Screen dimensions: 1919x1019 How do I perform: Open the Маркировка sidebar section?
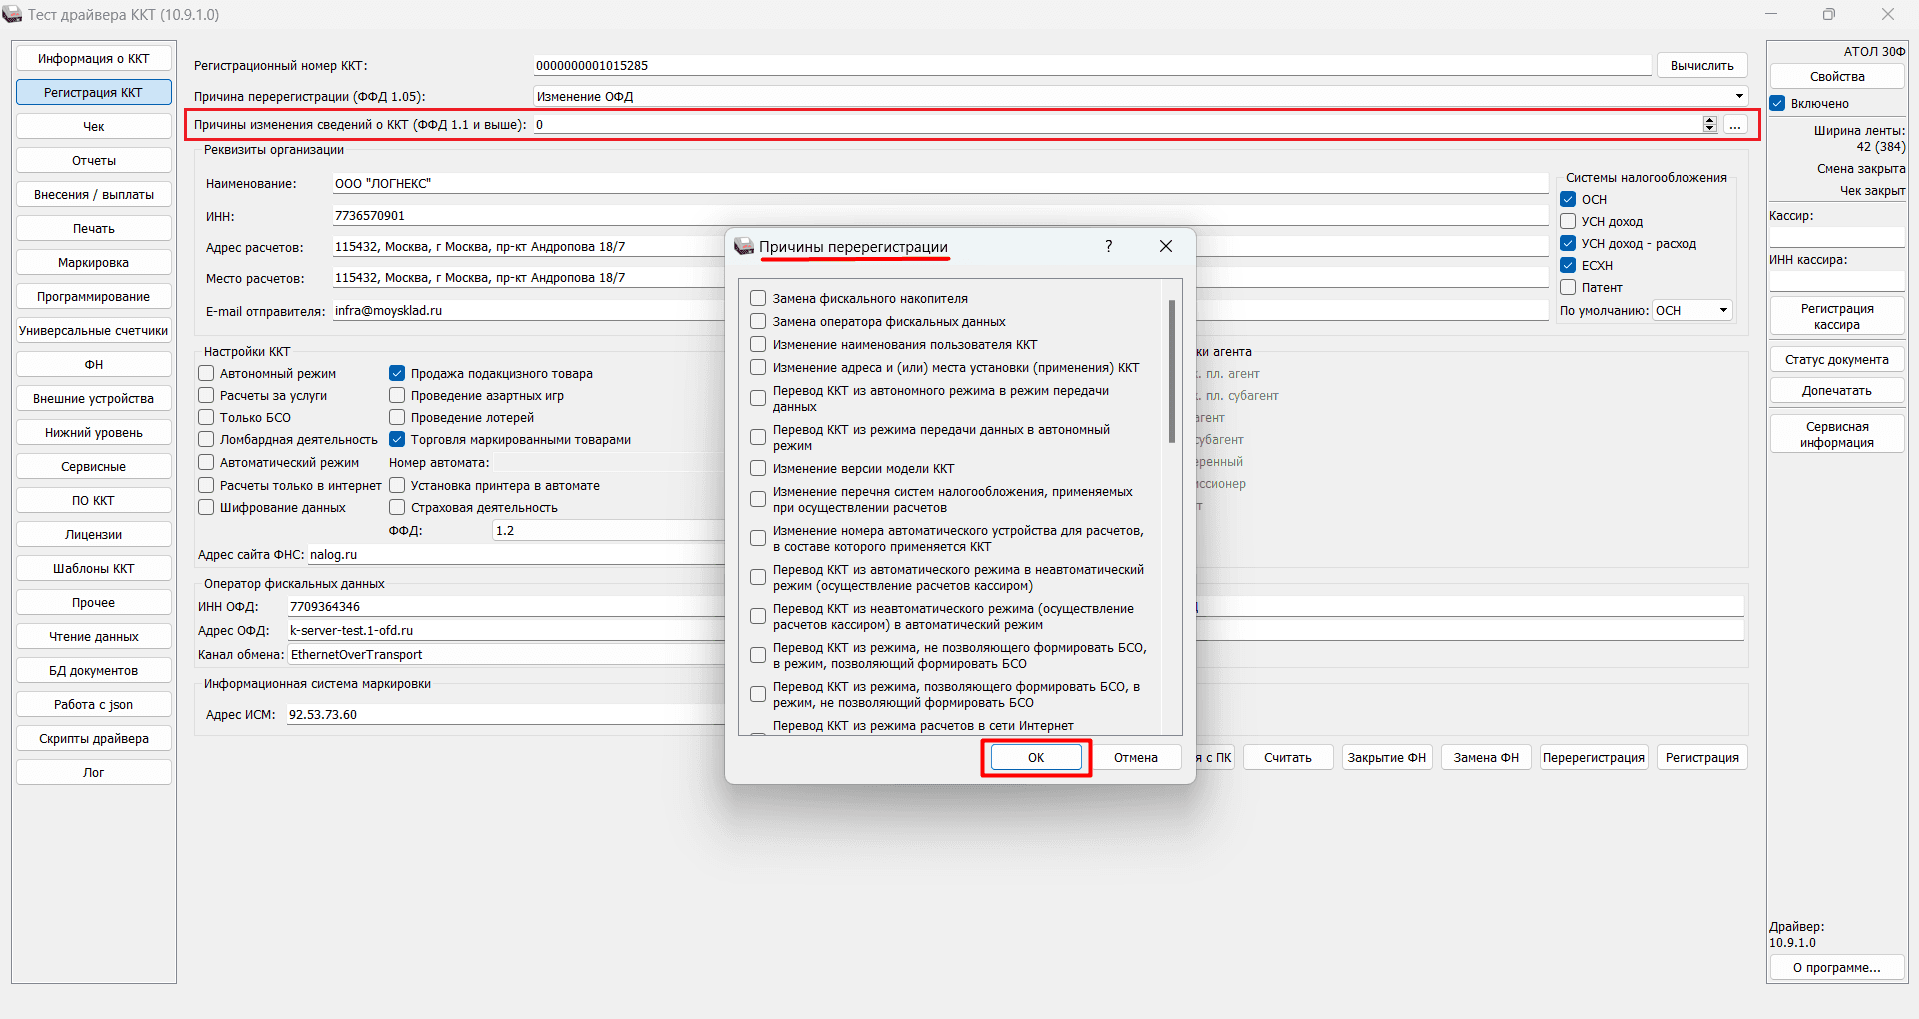94,263
